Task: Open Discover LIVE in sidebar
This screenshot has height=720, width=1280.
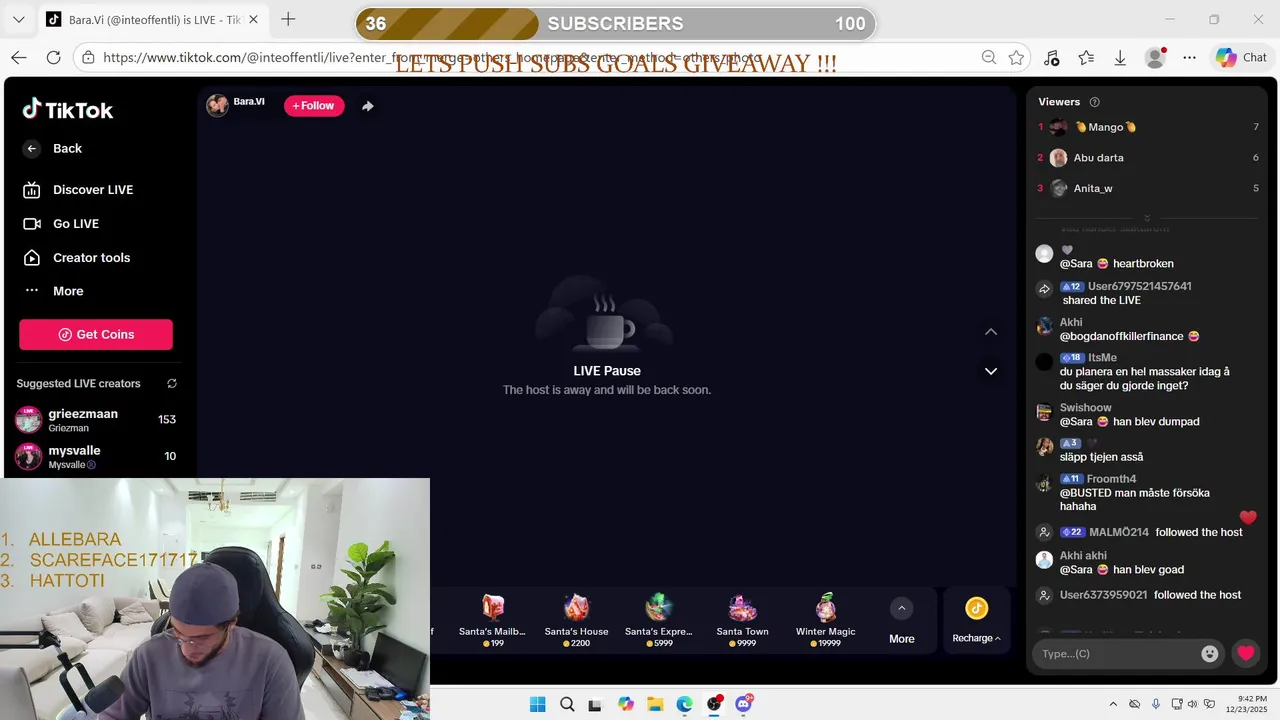Action: [93, 190]
